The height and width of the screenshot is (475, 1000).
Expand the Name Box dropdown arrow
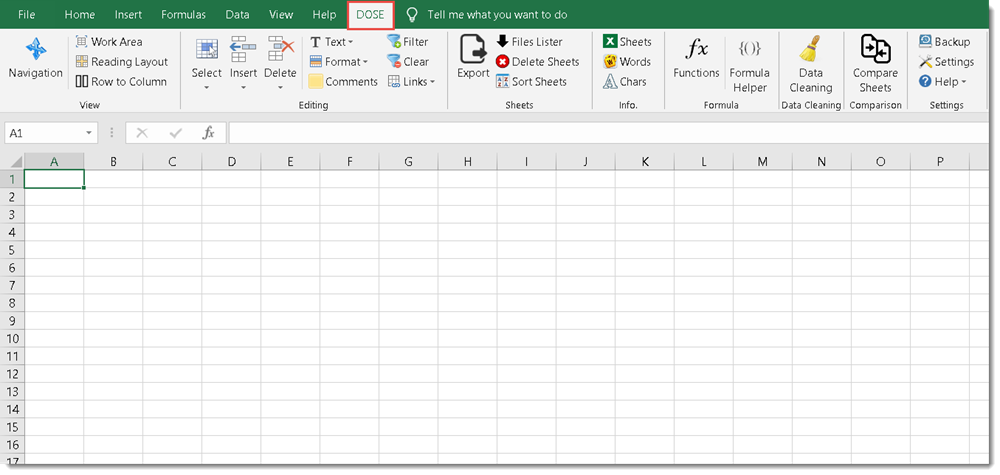(89, 133)
